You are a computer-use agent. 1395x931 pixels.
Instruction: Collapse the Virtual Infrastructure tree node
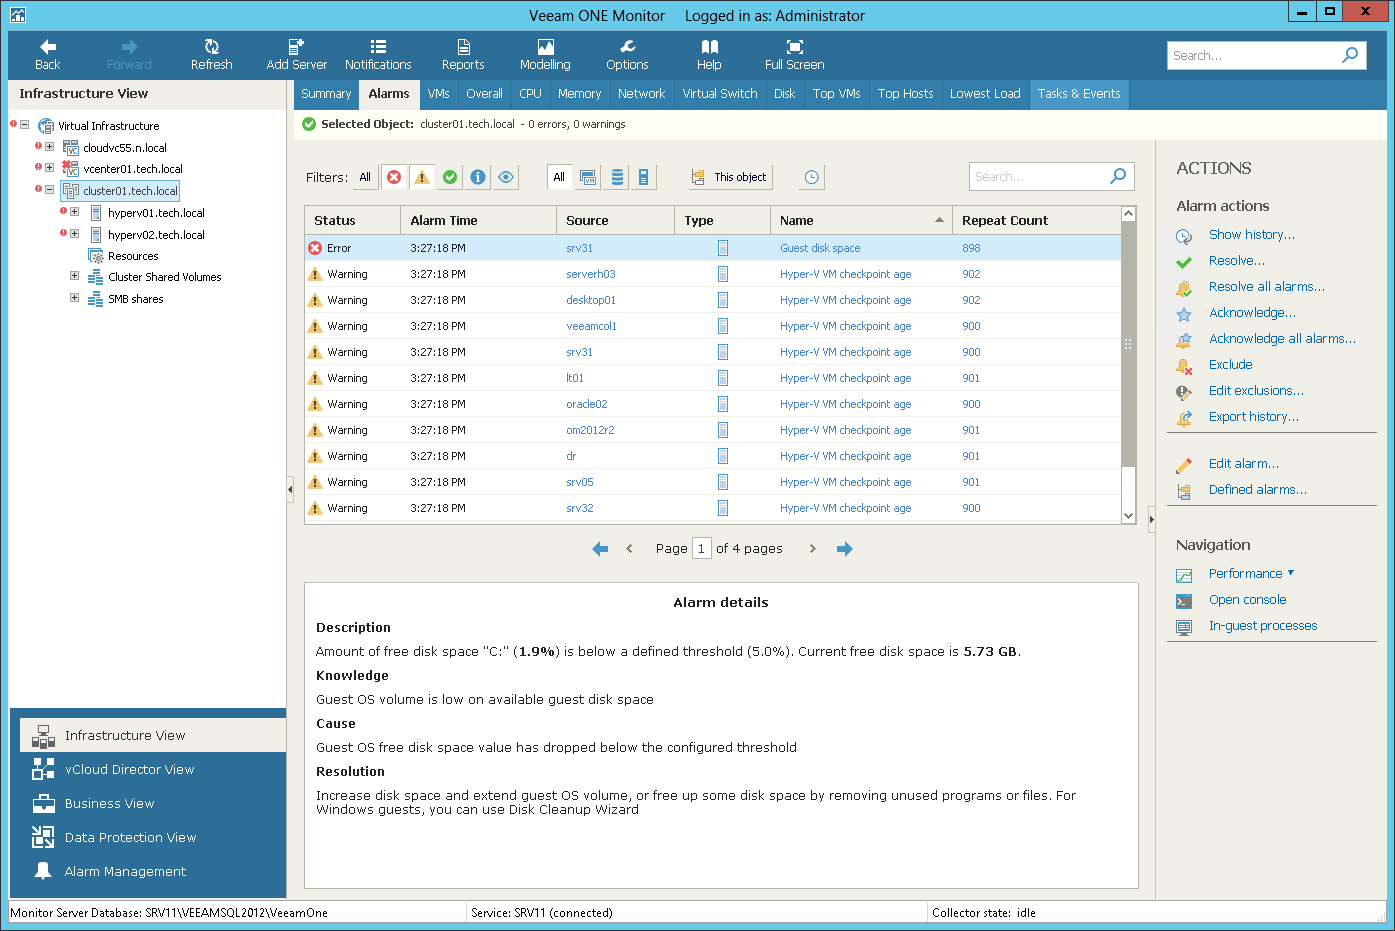coord(25,125)
